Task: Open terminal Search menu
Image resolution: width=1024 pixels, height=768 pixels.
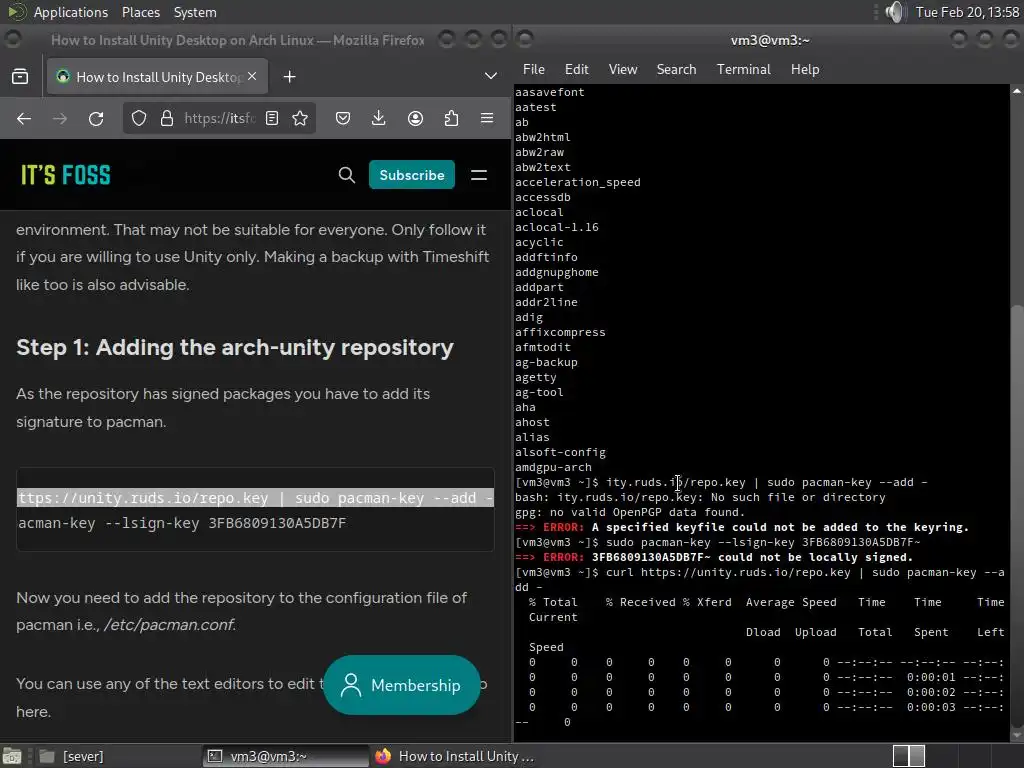Action: [x=677, y=69]
